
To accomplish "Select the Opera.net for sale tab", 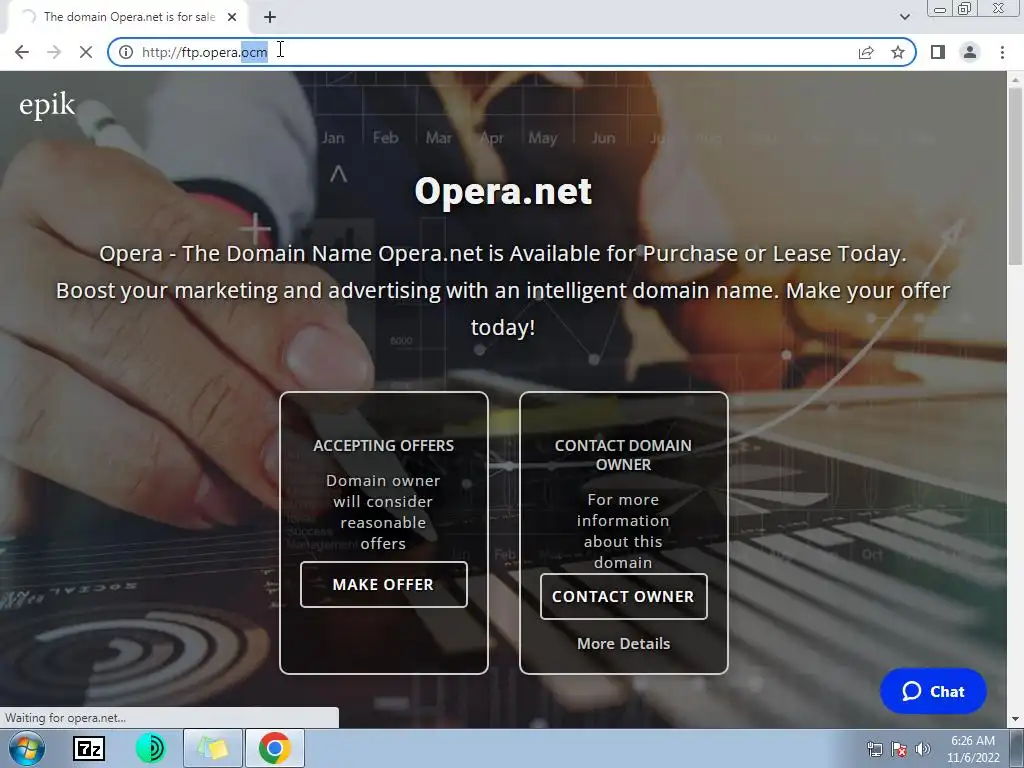I will tap(128, 17).
